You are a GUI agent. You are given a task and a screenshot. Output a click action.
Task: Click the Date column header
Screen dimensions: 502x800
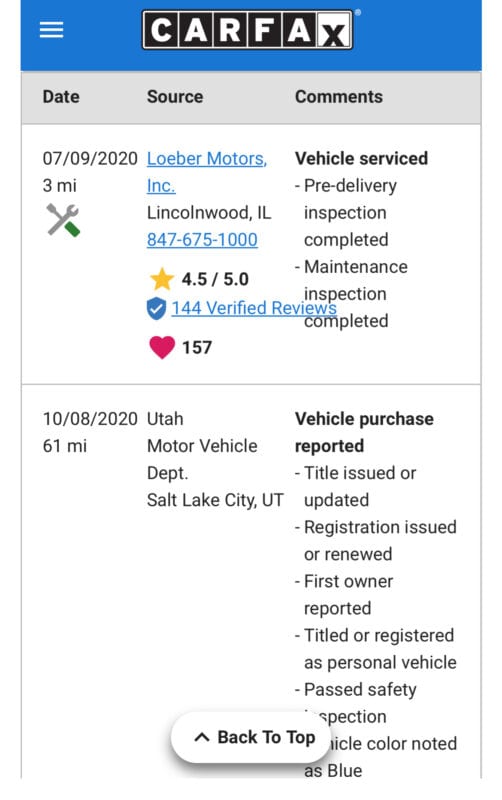61,97
